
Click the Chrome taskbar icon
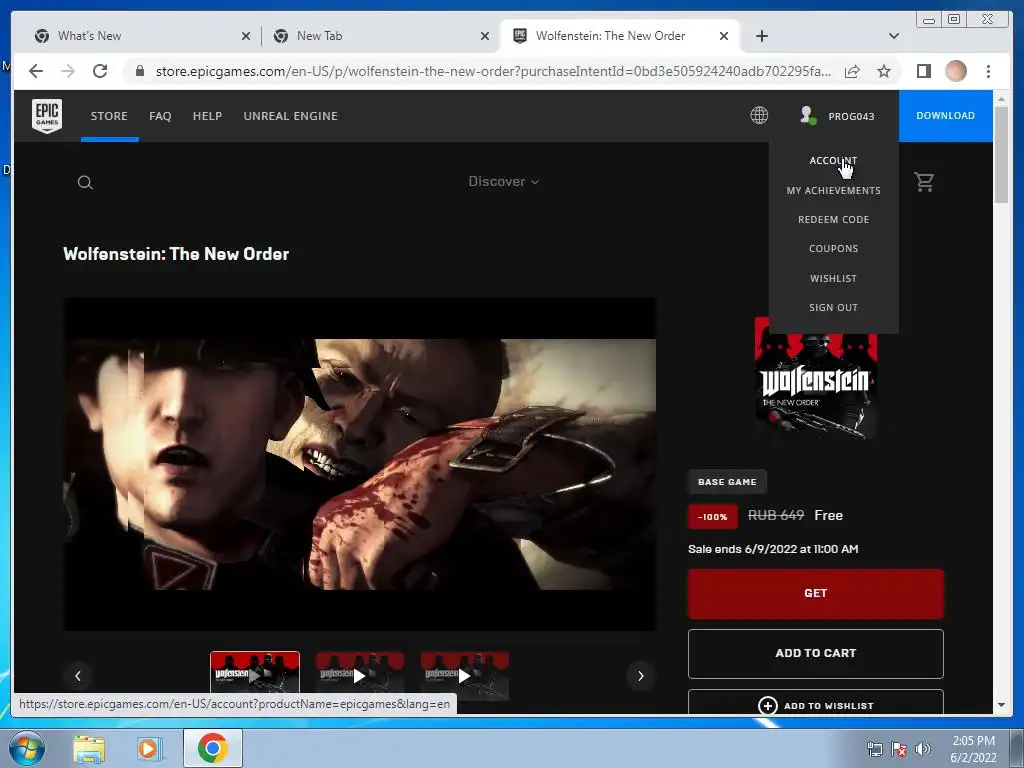click(212, 748)
